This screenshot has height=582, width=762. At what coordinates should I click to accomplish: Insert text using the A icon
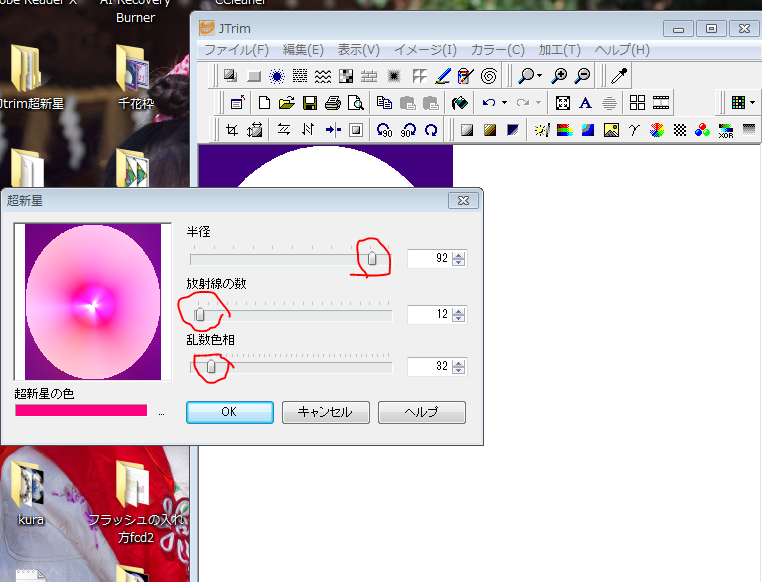tap(586, 103)
